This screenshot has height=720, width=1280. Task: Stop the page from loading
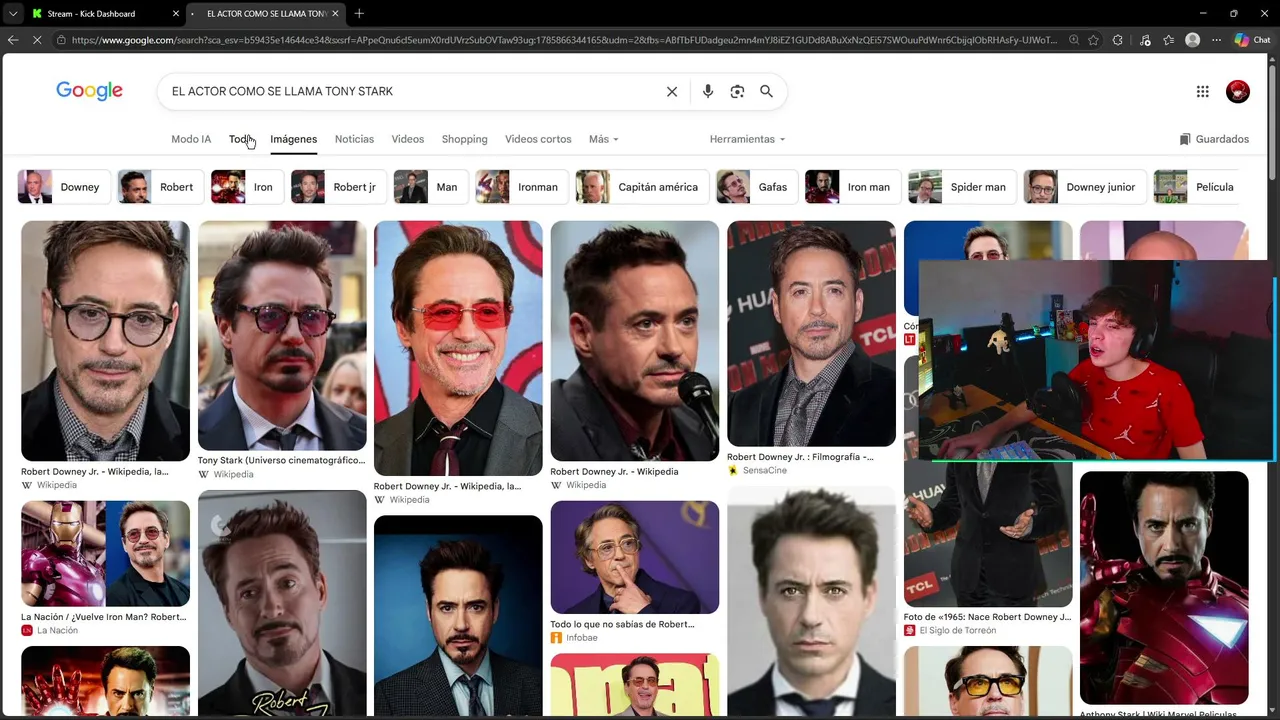click(38, 40)
